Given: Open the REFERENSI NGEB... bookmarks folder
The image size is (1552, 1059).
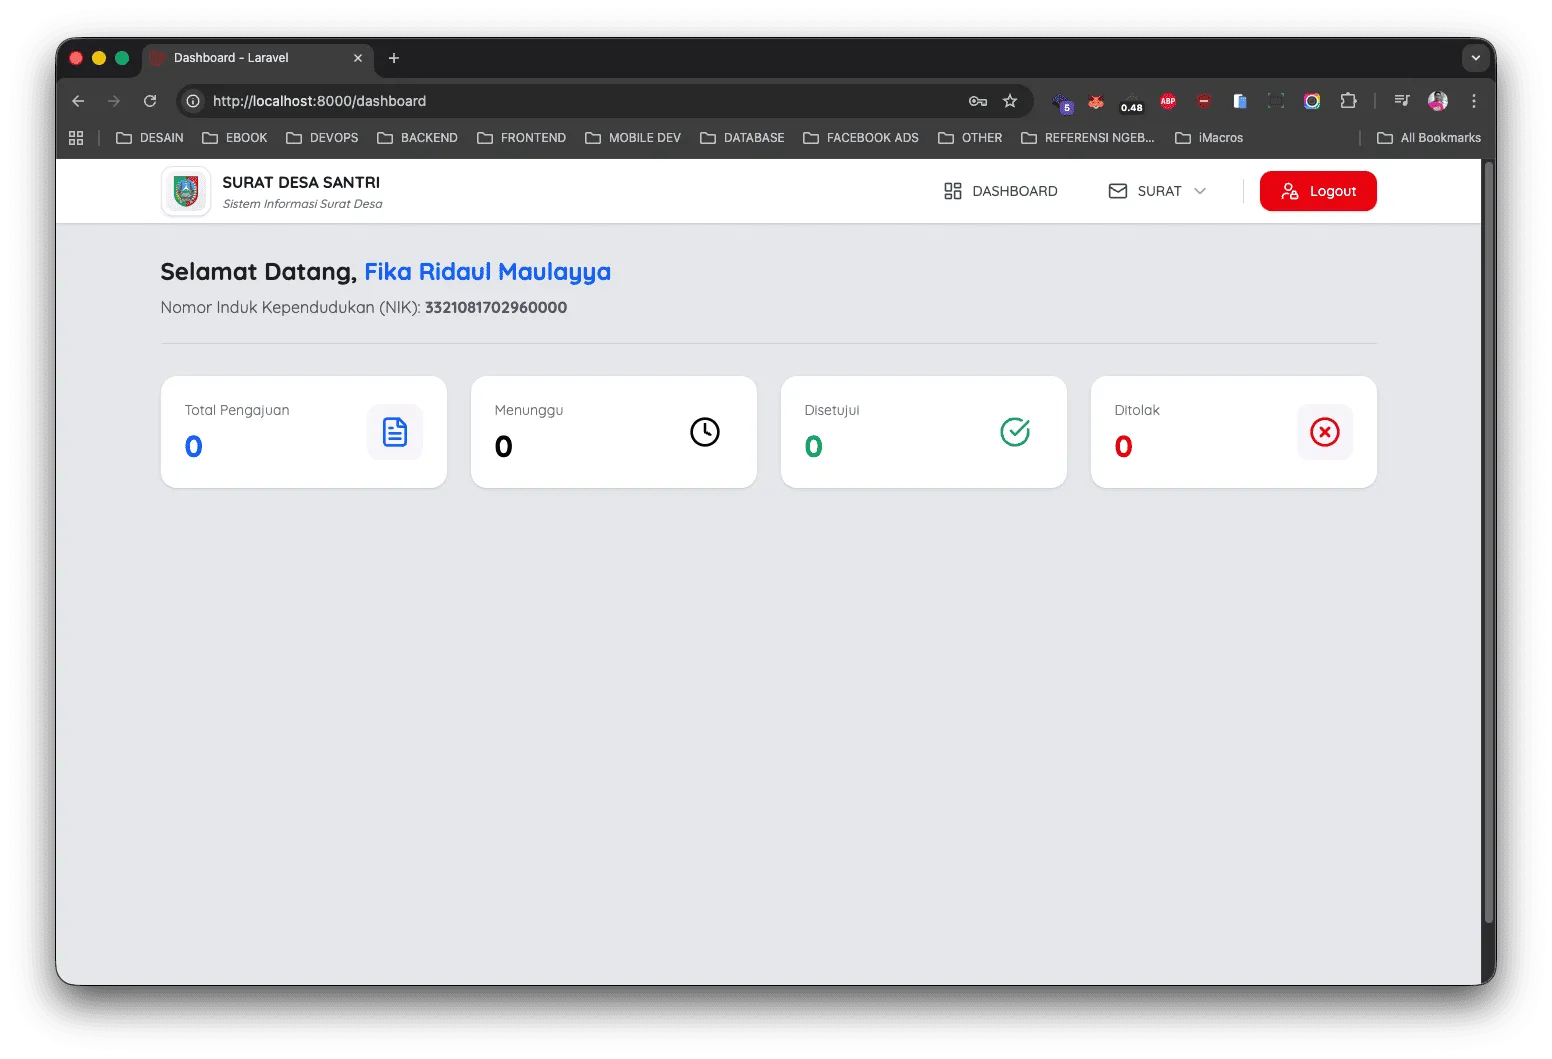Looking at the screenshot, I should pyautogui.click(x=1088, y=138).
